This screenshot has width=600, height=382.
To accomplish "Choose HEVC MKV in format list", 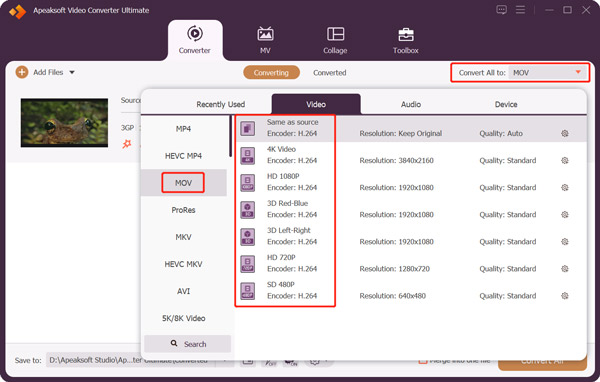I will 183,264.
